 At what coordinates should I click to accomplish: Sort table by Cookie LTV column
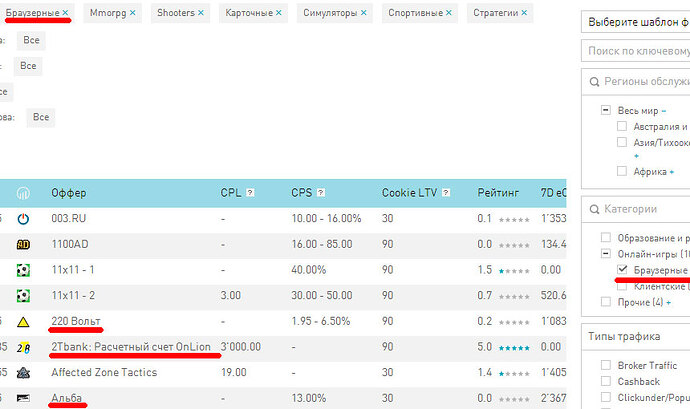[x=409, y=193]
